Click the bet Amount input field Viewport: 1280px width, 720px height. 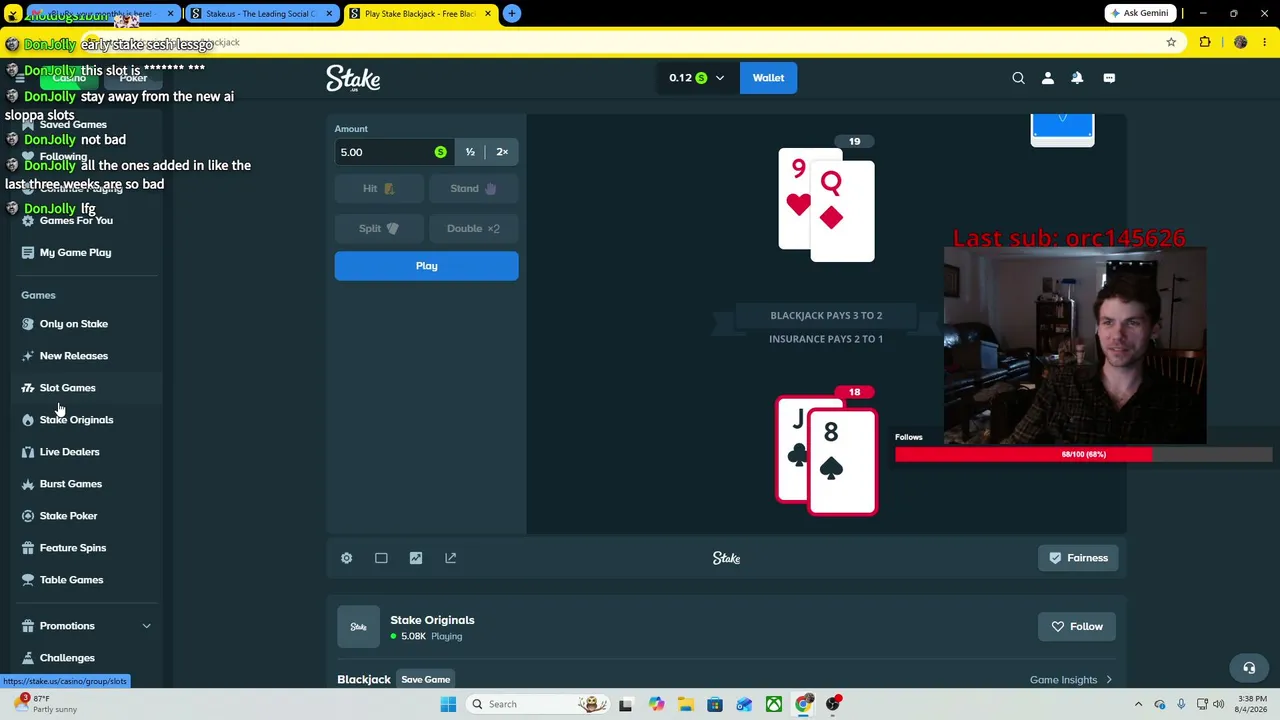pos(392,152)
